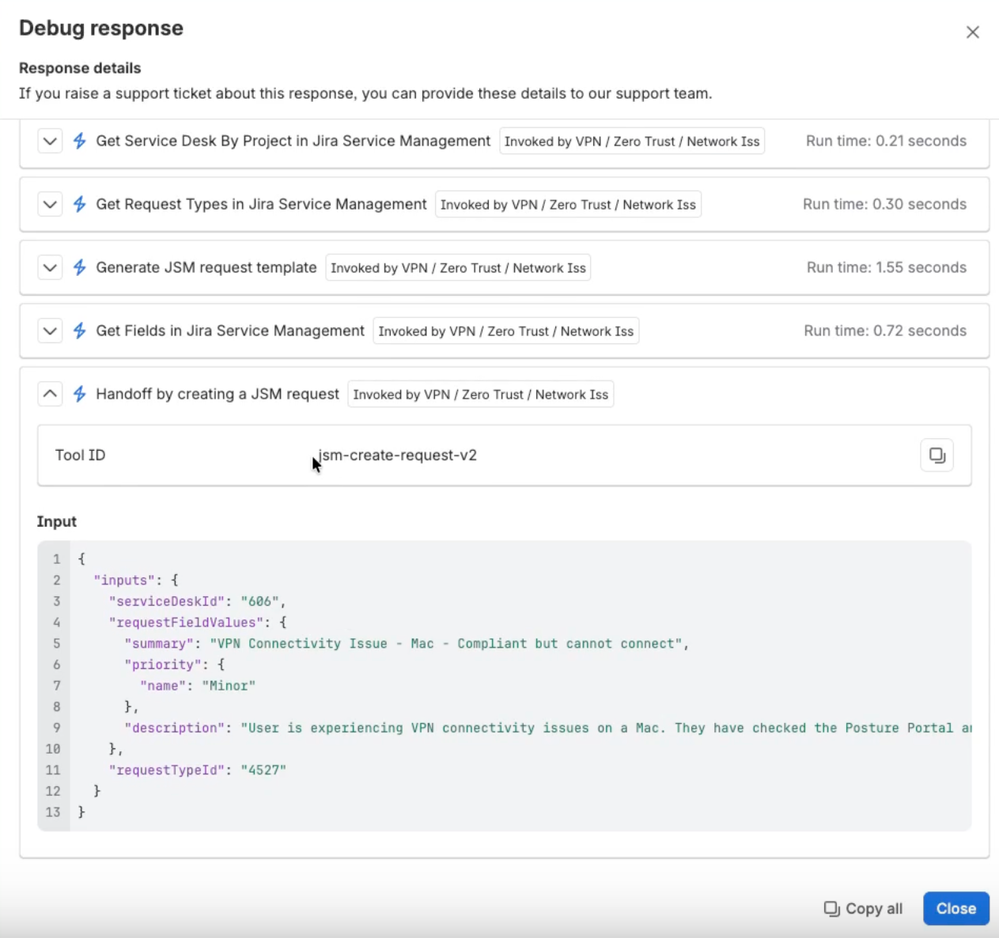Click the Generate JSM request template title
This screenshot has height=938, width=999.
pyautogui.click(x=206, y=267)
